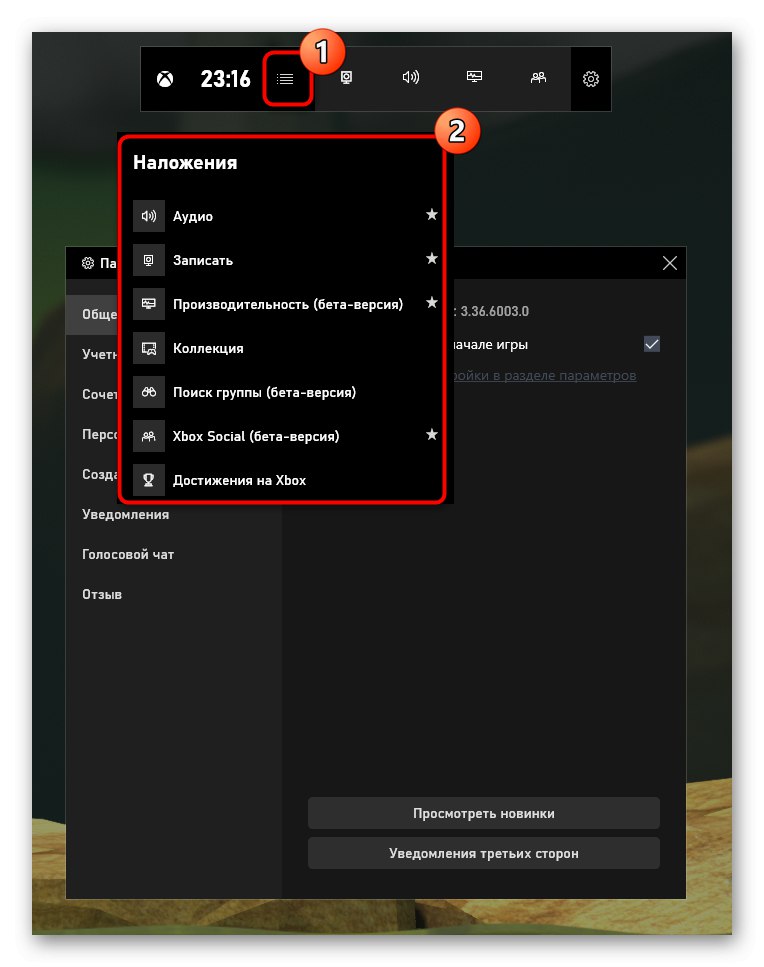The height and width of the screenshot is (967, 764).
Task: Click the Коллекция gallery icon
Action: (x=149, y=348)
